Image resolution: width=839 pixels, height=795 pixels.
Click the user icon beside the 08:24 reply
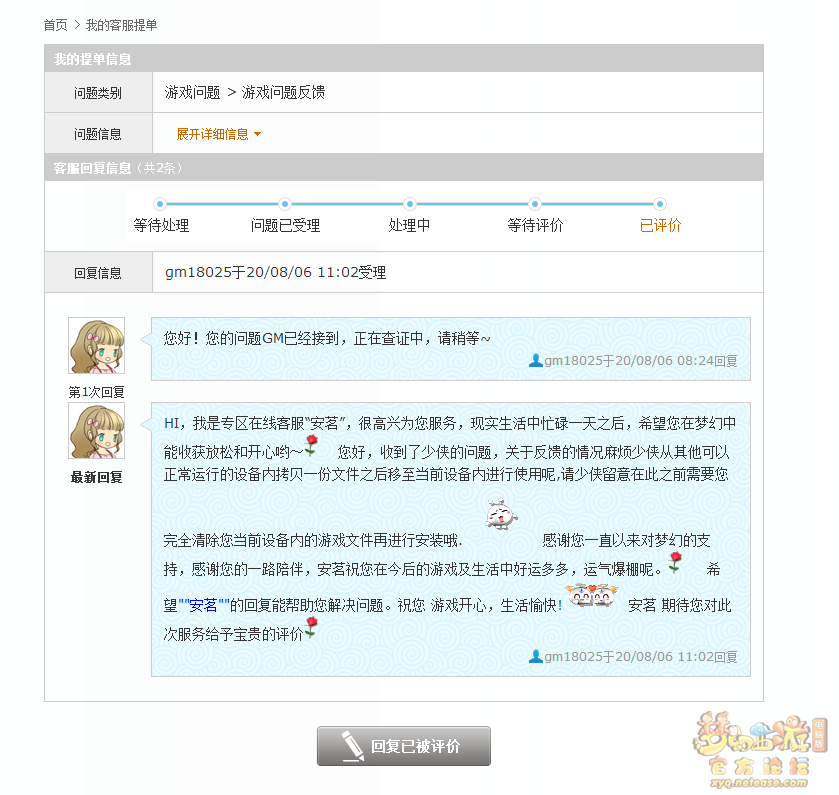click(x=536, y=361)
